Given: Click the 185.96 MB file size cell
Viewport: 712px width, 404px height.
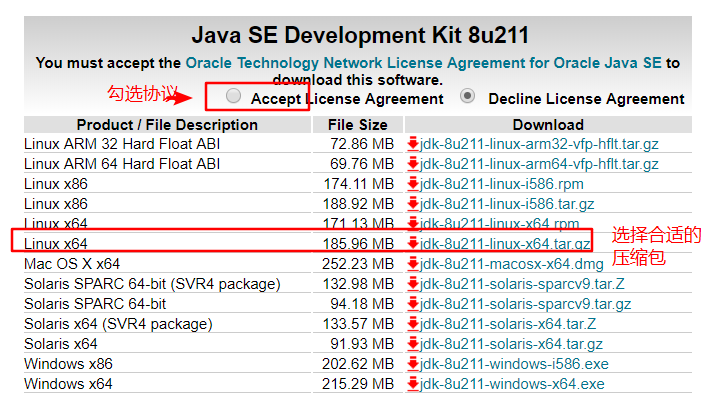Looking at the screenshot, I should (x=358, y=244).
